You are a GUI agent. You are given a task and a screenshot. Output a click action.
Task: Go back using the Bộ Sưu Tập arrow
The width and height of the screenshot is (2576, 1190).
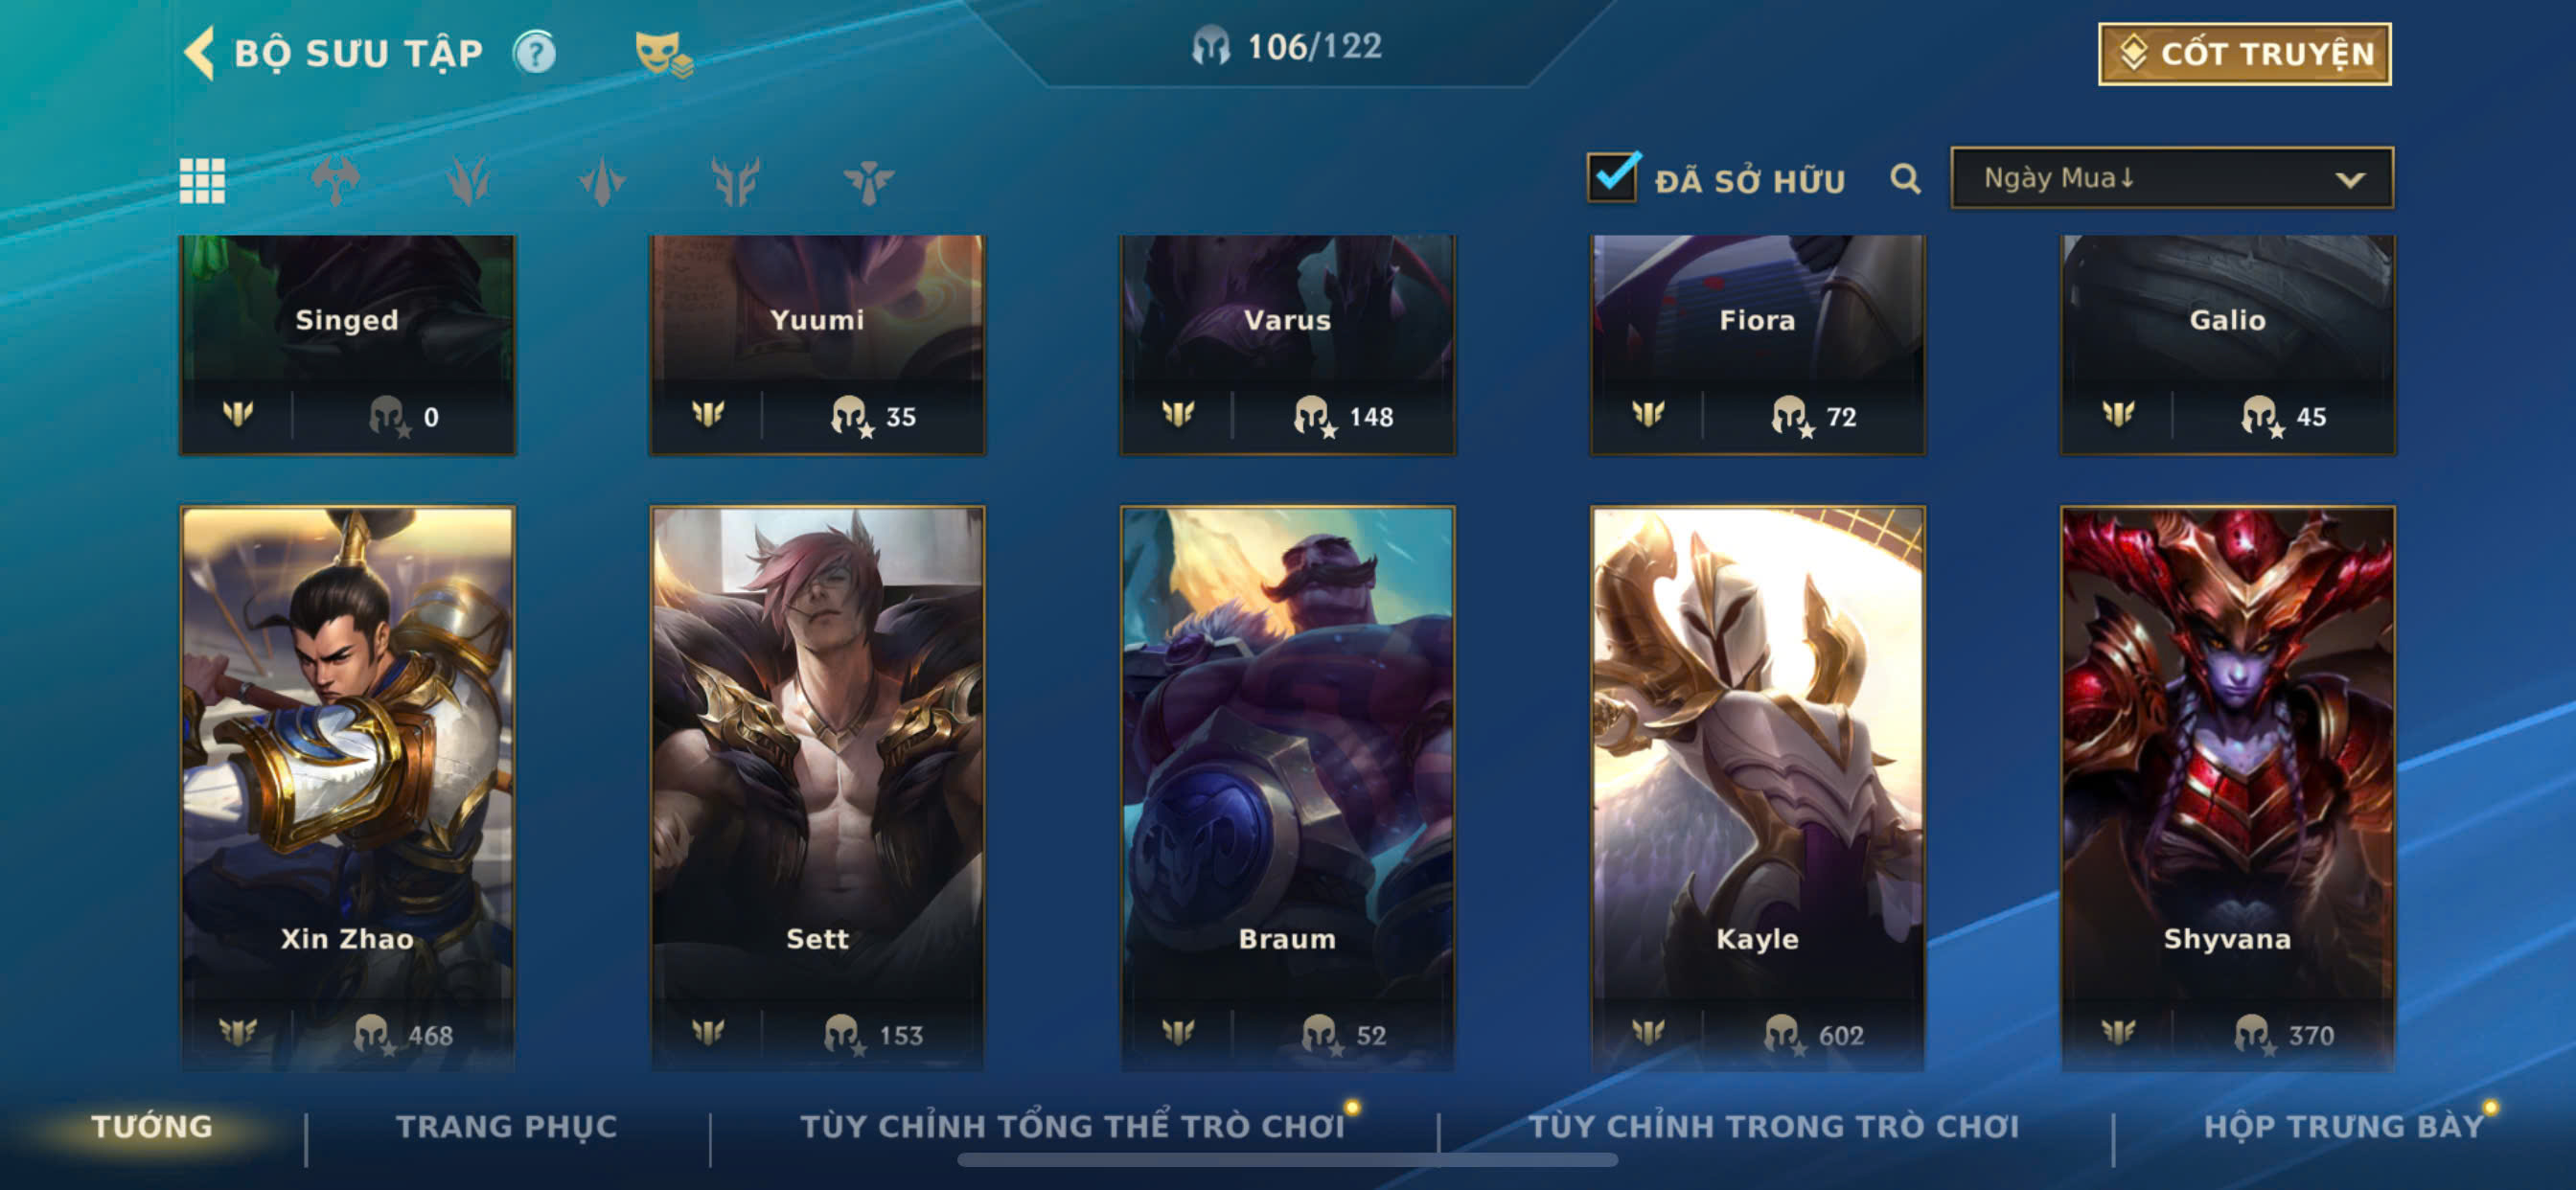pos(200,53)
